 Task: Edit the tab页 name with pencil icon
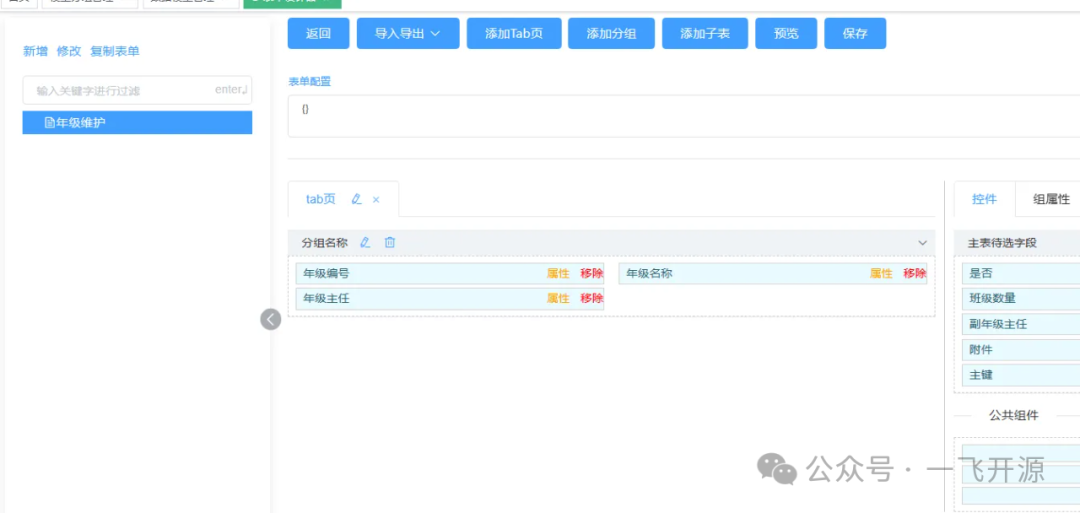(x=356, y=199)
